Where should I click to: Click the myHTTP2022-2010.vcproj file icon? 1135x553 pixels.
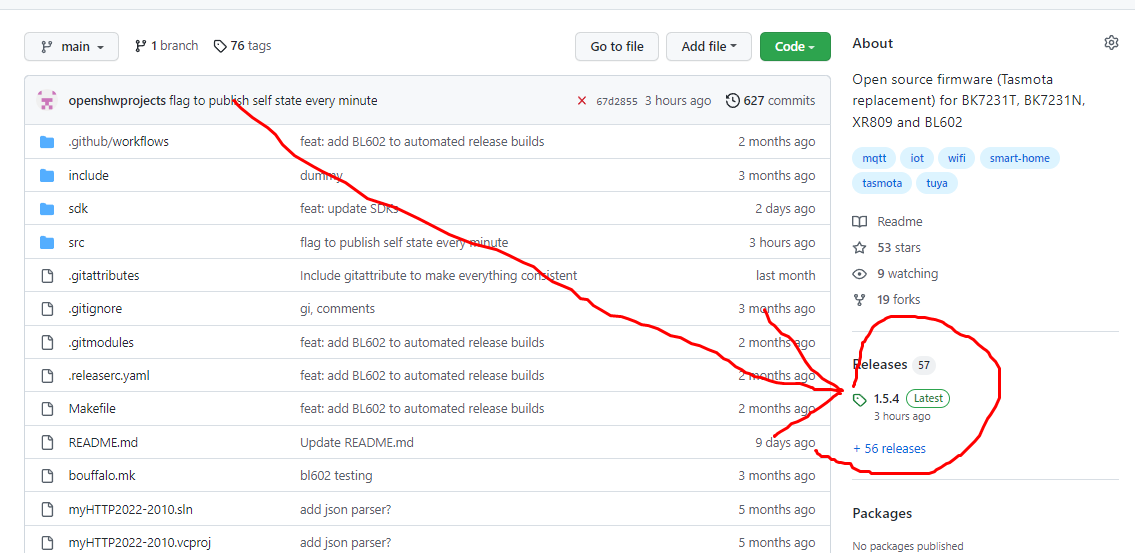pyautogui.click(x=47, y=543)
